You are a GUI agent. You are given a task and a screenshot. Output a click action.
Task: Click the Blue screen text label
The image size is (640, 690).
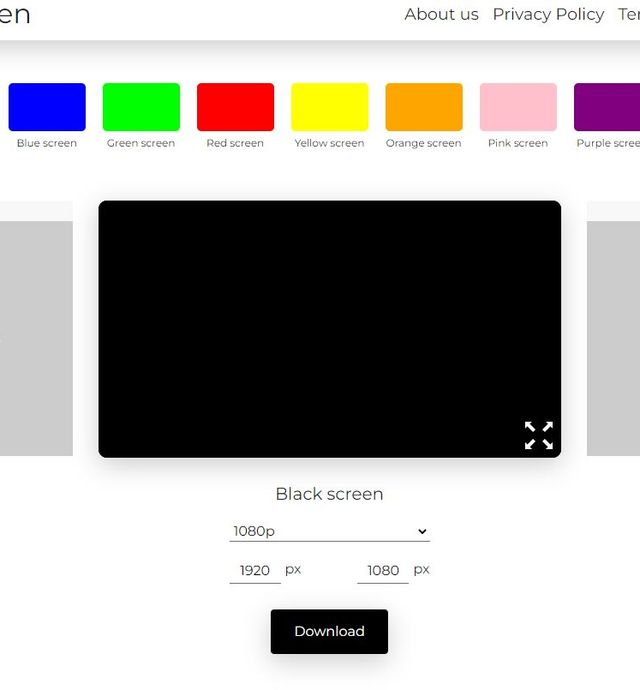(x=47, y=143)
